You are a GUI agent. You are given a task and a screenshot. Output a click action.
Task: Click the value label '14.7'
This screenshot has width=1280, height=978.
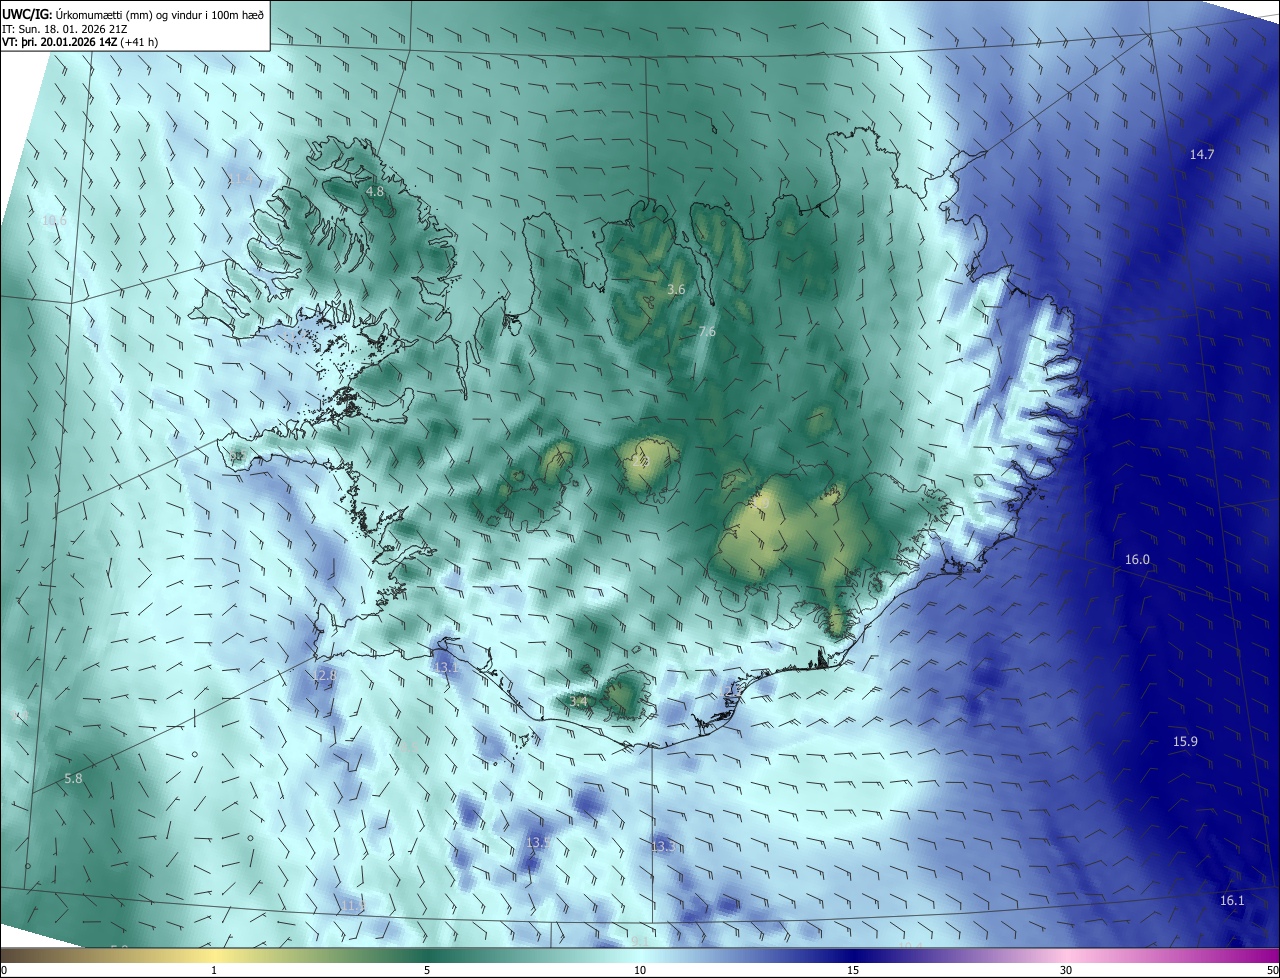click(x=1202, y=154)
